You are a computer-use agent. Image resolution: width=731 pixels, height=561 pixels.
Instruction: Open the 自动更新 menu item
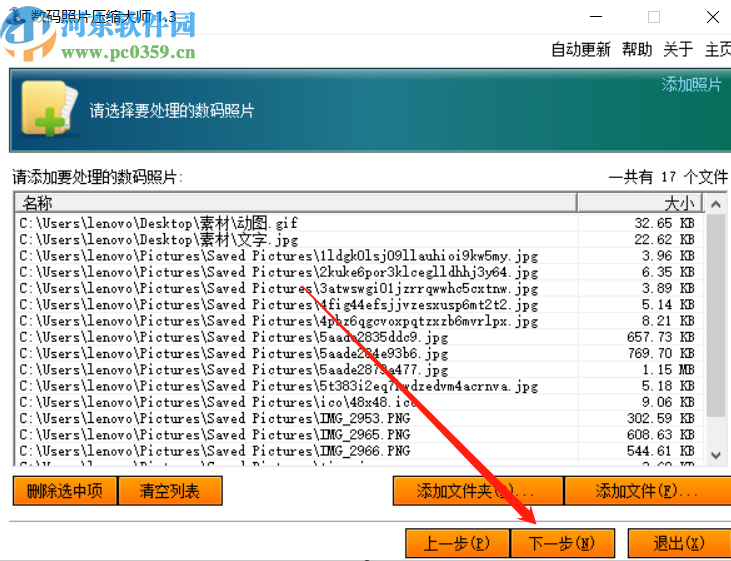click(x=580, y=49)
